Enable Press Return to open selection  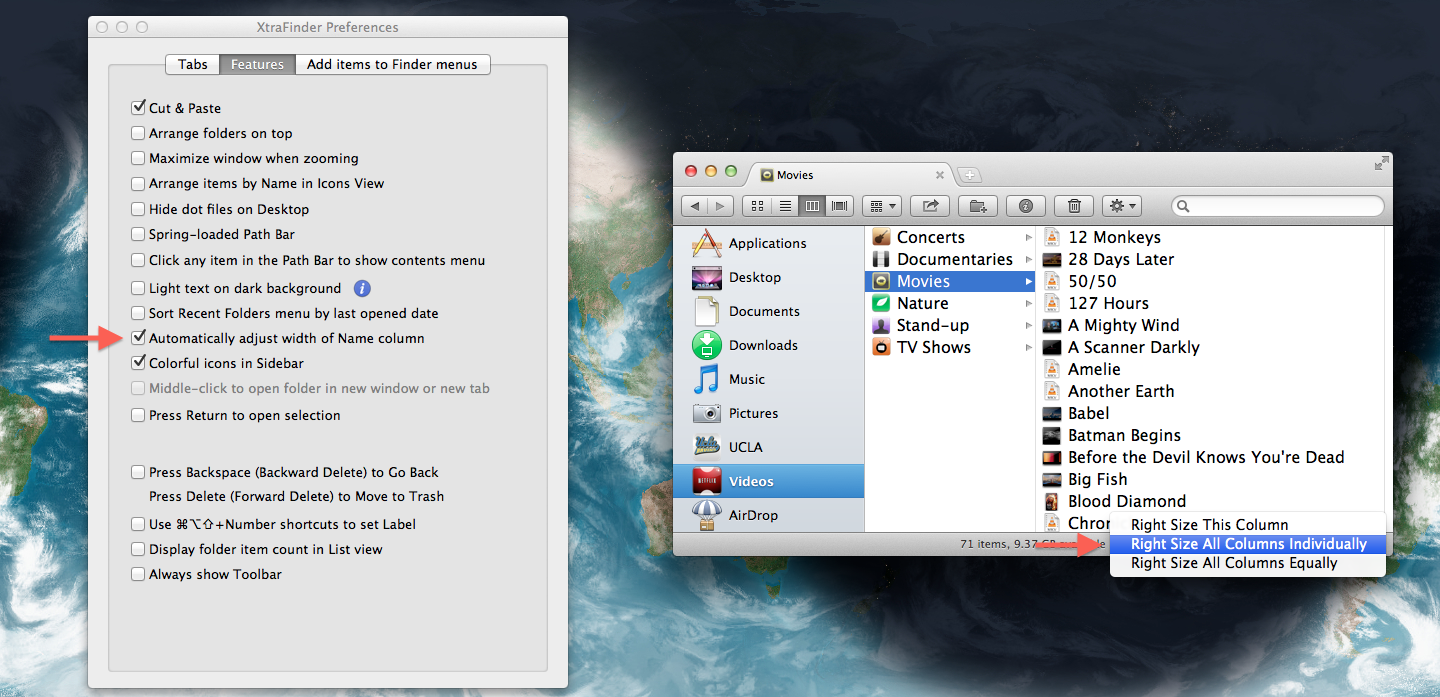(138, 415)
